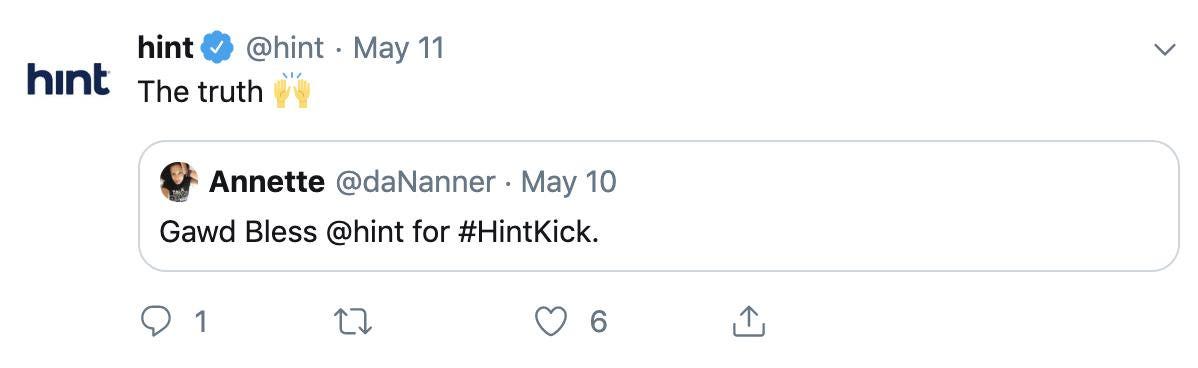
Task: Open the quoted tweet card from Annette
Action: (659, 206)
